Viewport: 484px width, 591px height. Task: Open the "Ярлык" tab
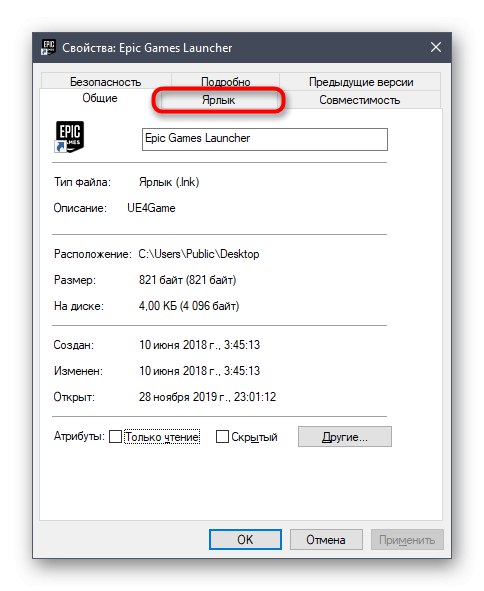coord(218,100)
